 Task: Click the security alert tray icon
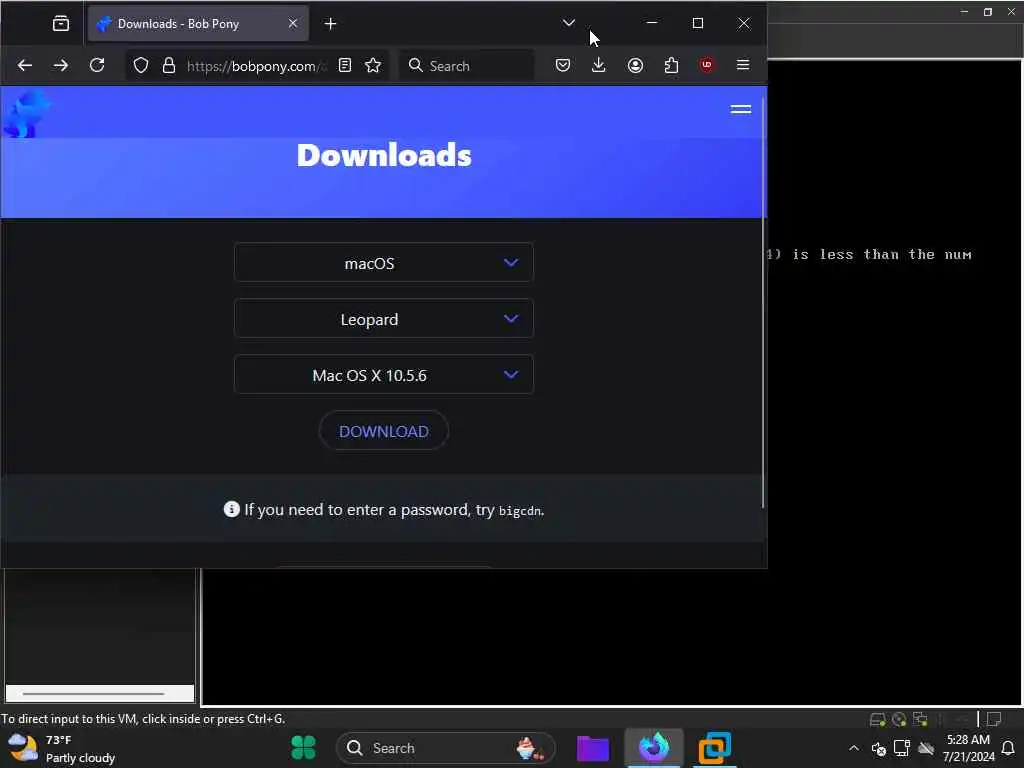click(x=879, y=748)
